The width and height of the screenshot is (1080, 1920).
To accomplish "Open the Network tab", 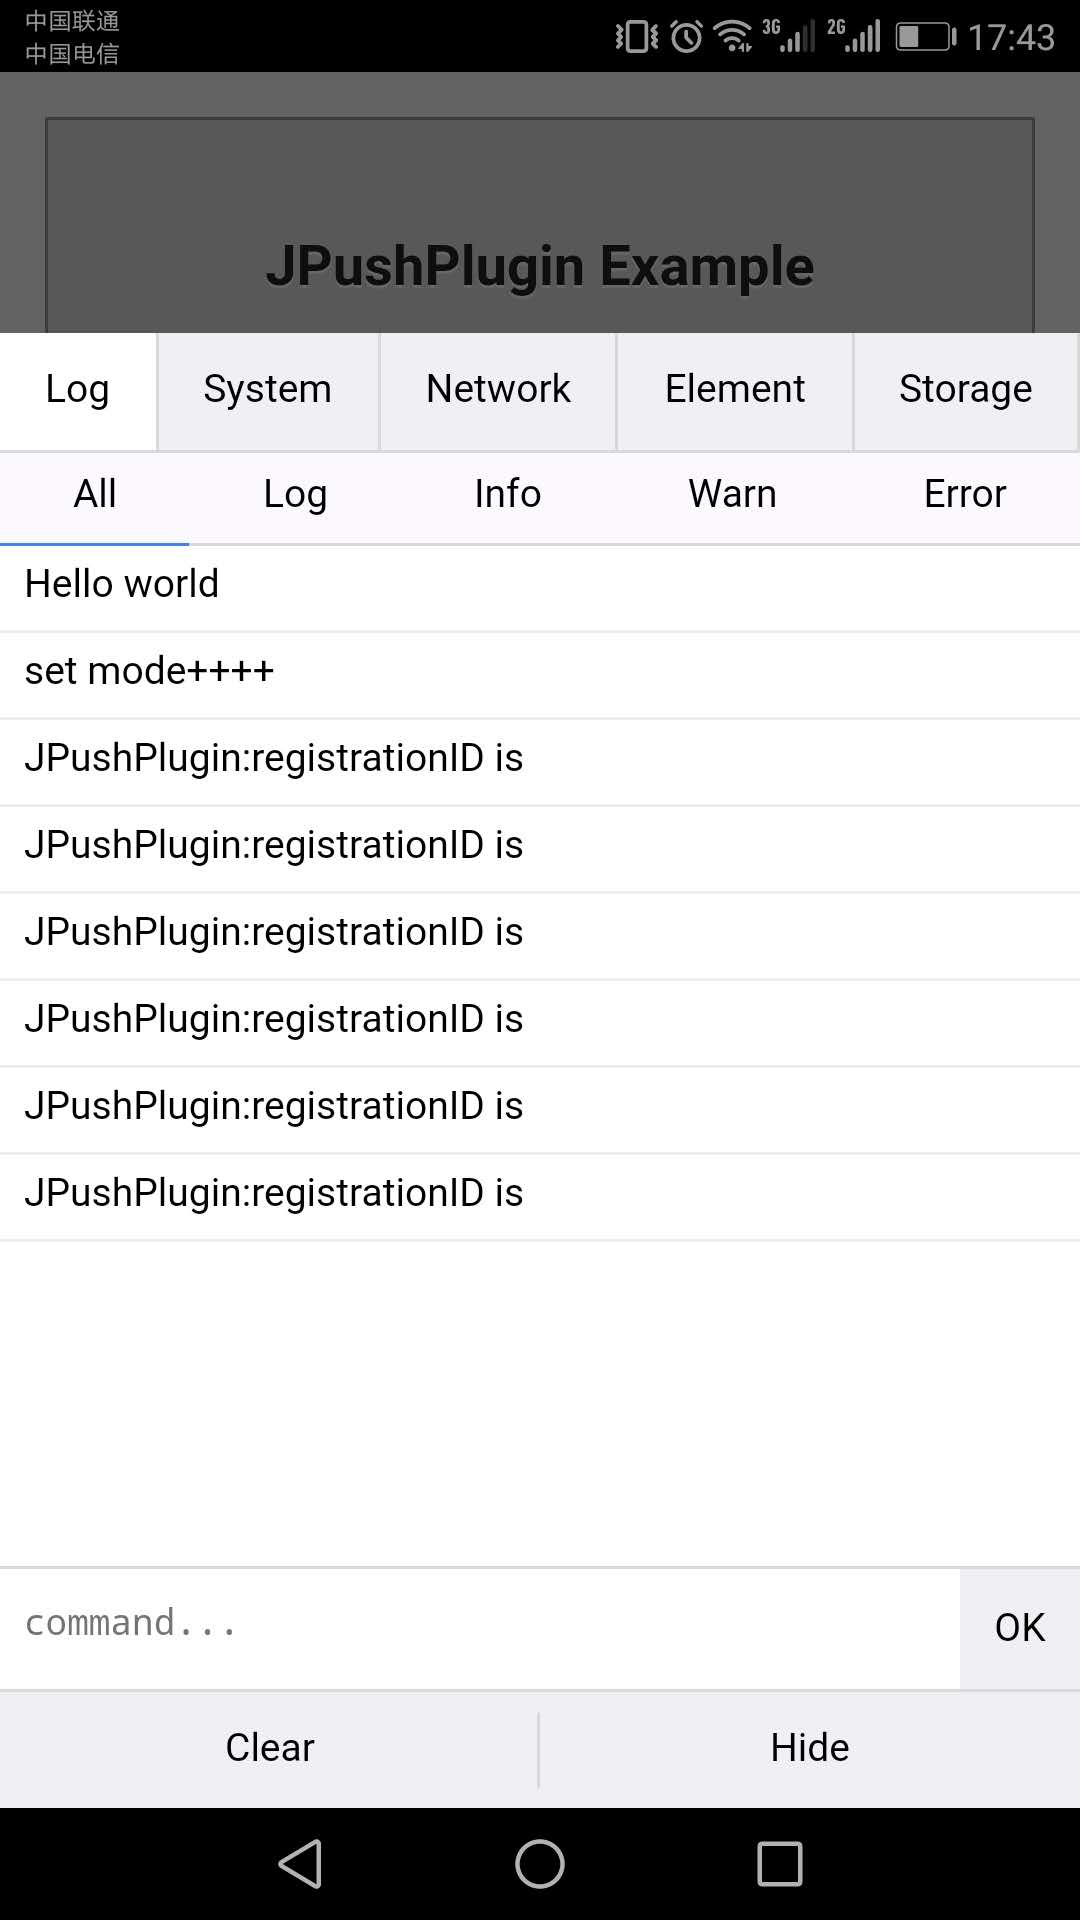I will [497, 390].
